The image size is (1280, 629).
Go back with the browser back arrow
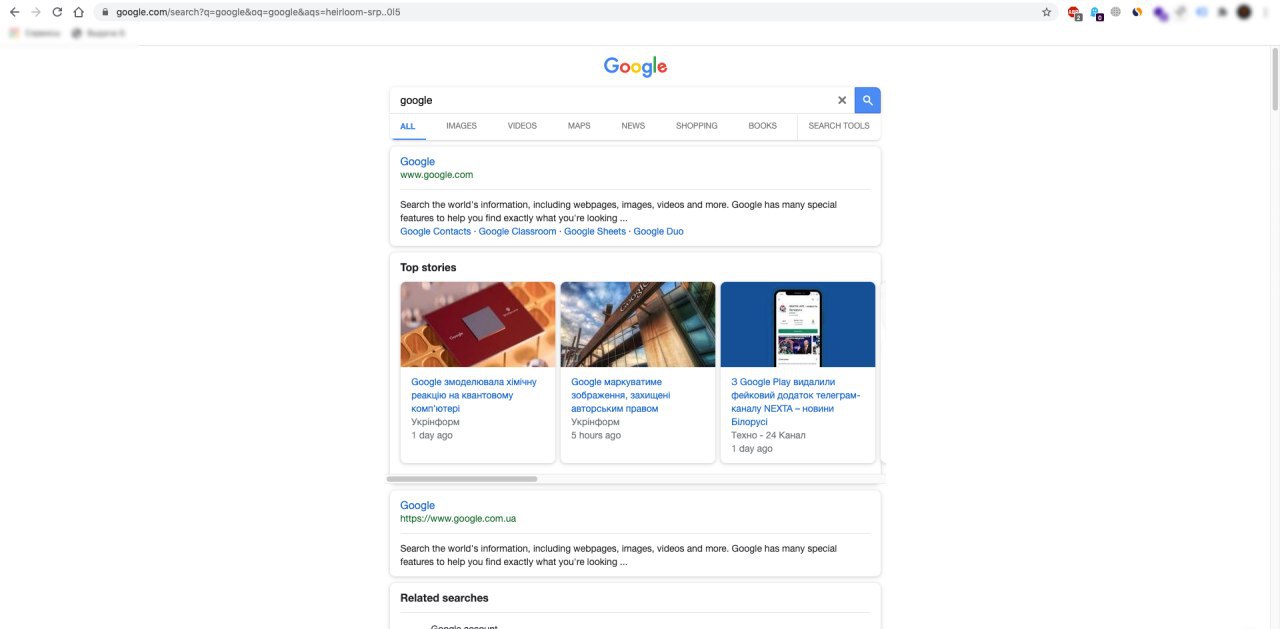(14, 12)
